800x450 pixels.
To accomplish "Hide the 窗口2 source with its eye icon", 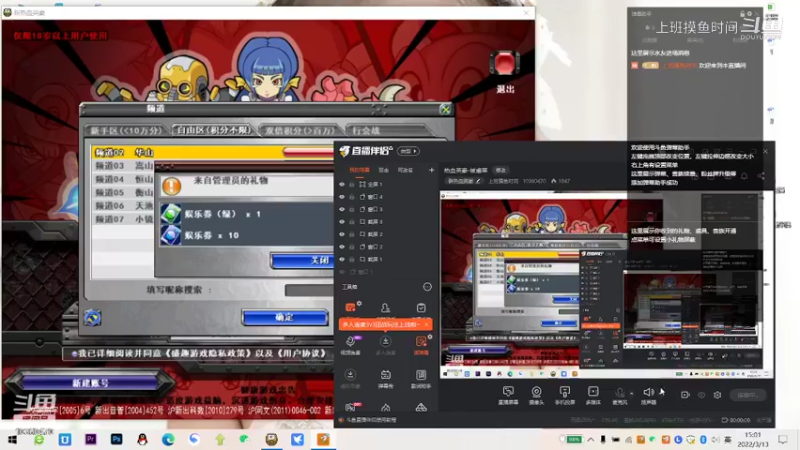I will coord(342,246).
